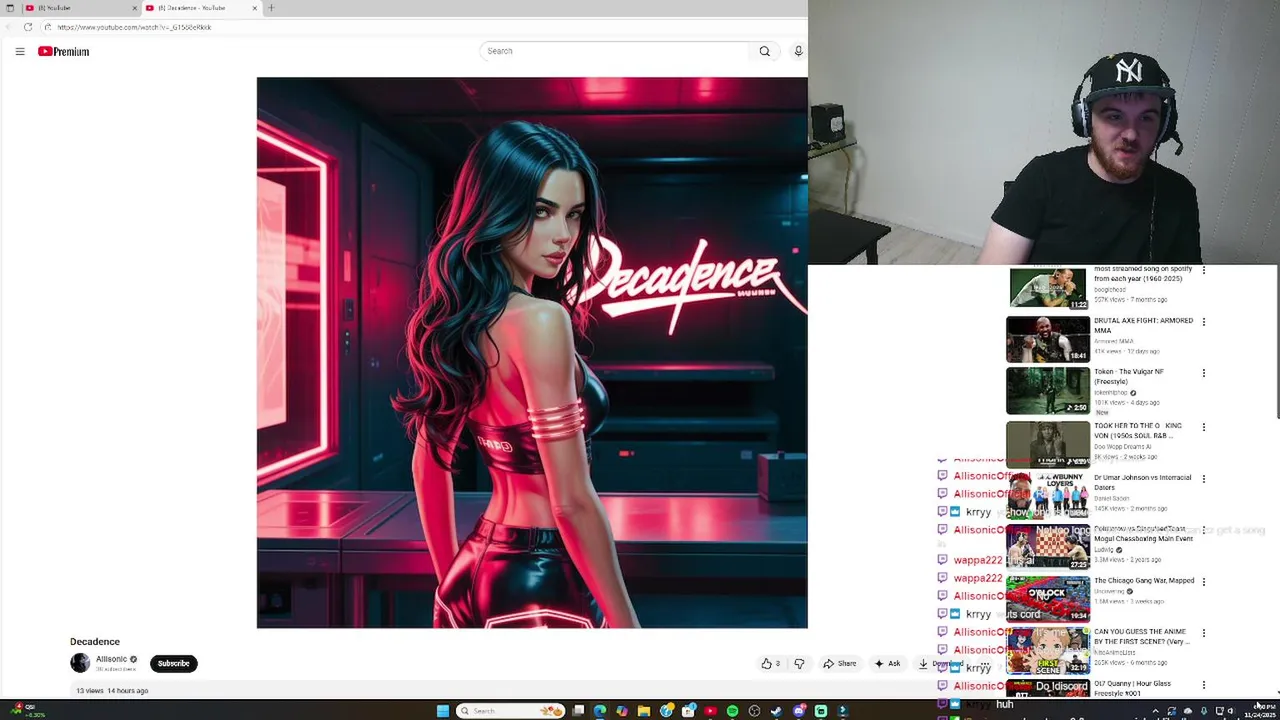
Task: Open options for BRUTAL AXE FIGHT video
Action: 1204,322
